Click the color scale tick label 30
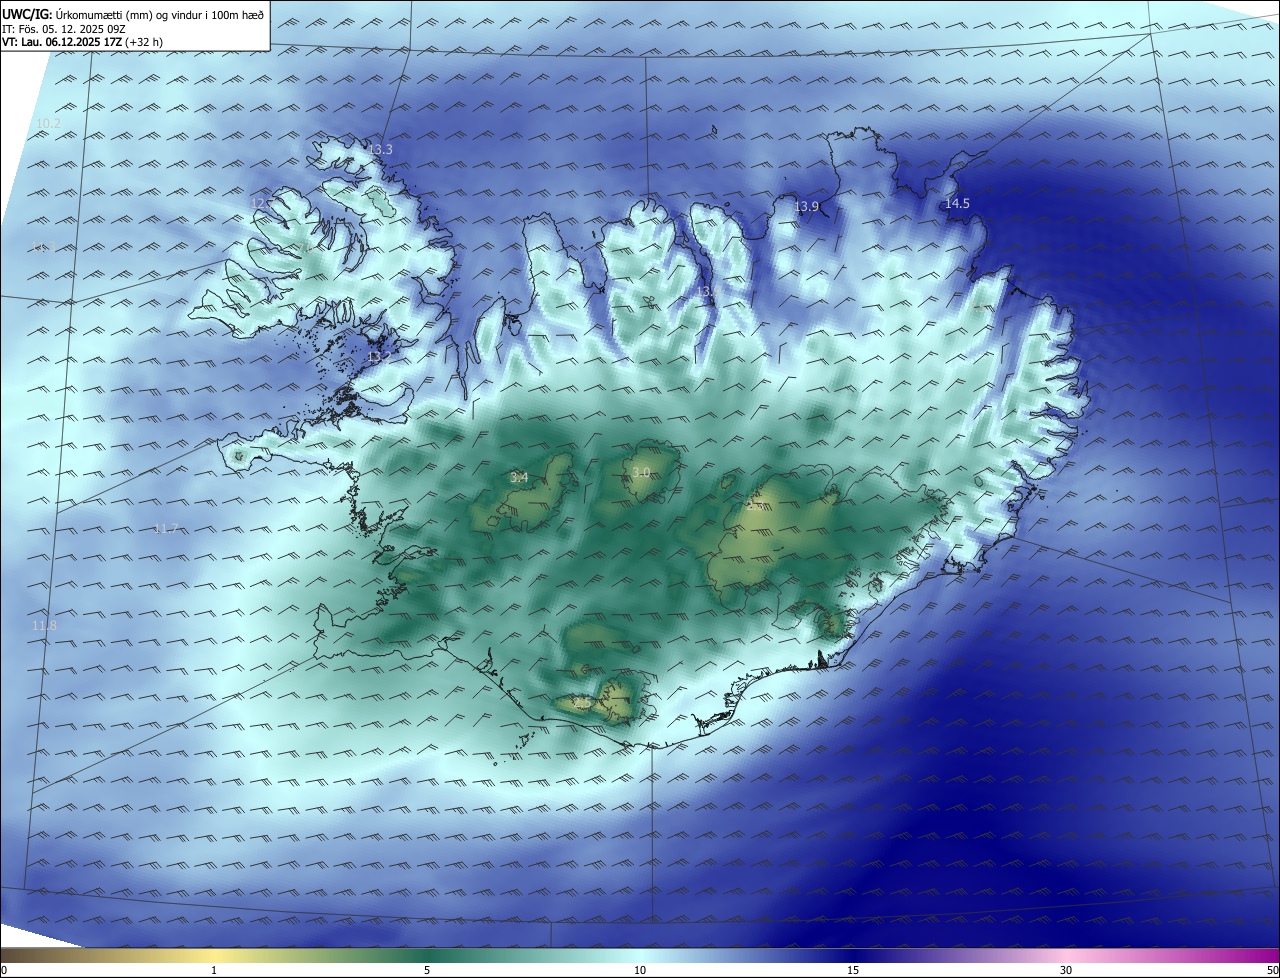The height and width of the screenshot is (978, 1280). [1066, 970]
